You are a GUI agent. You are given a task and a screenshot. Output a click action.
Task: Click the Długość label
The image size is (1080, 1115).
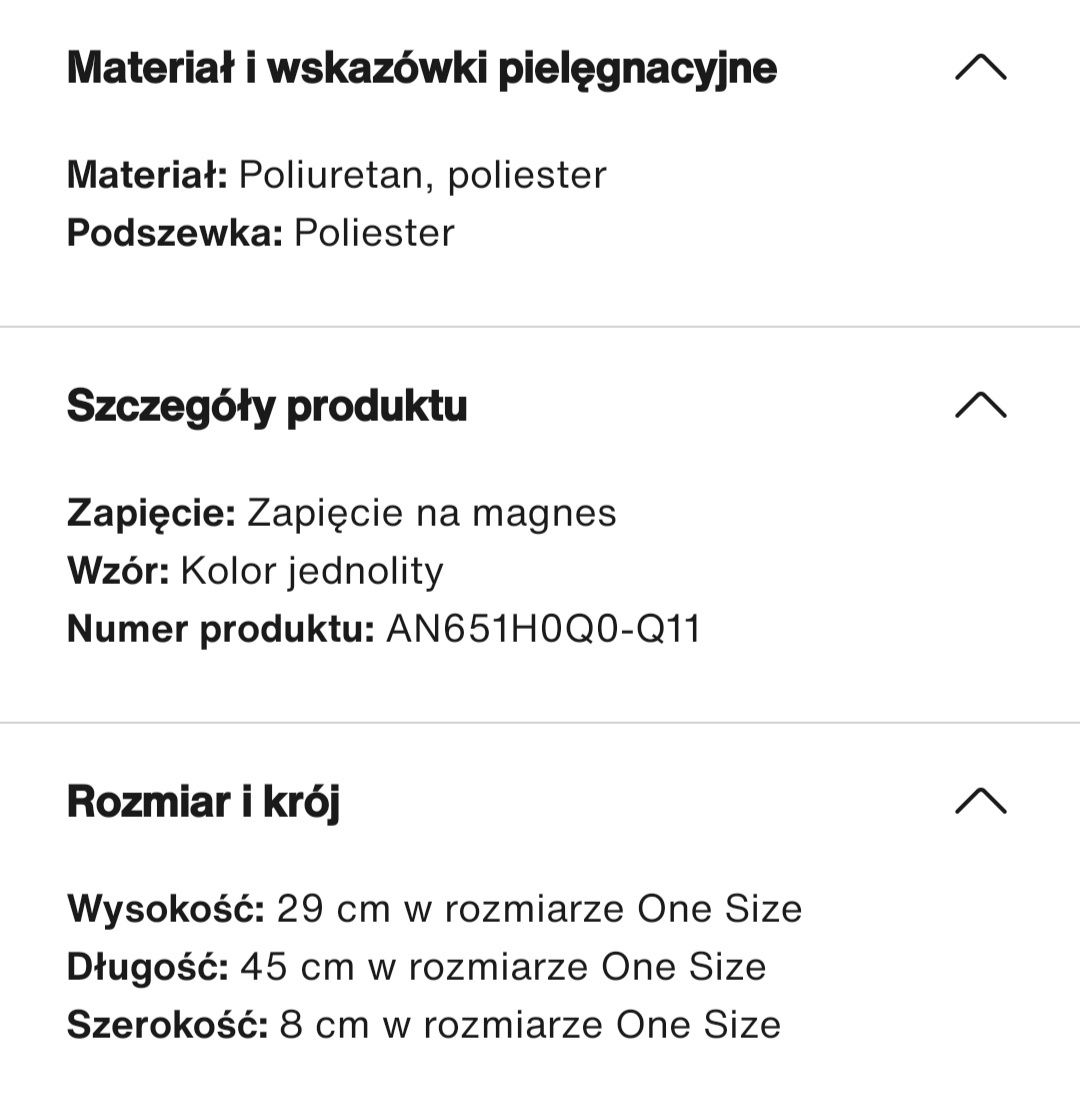tap(148, 967)
